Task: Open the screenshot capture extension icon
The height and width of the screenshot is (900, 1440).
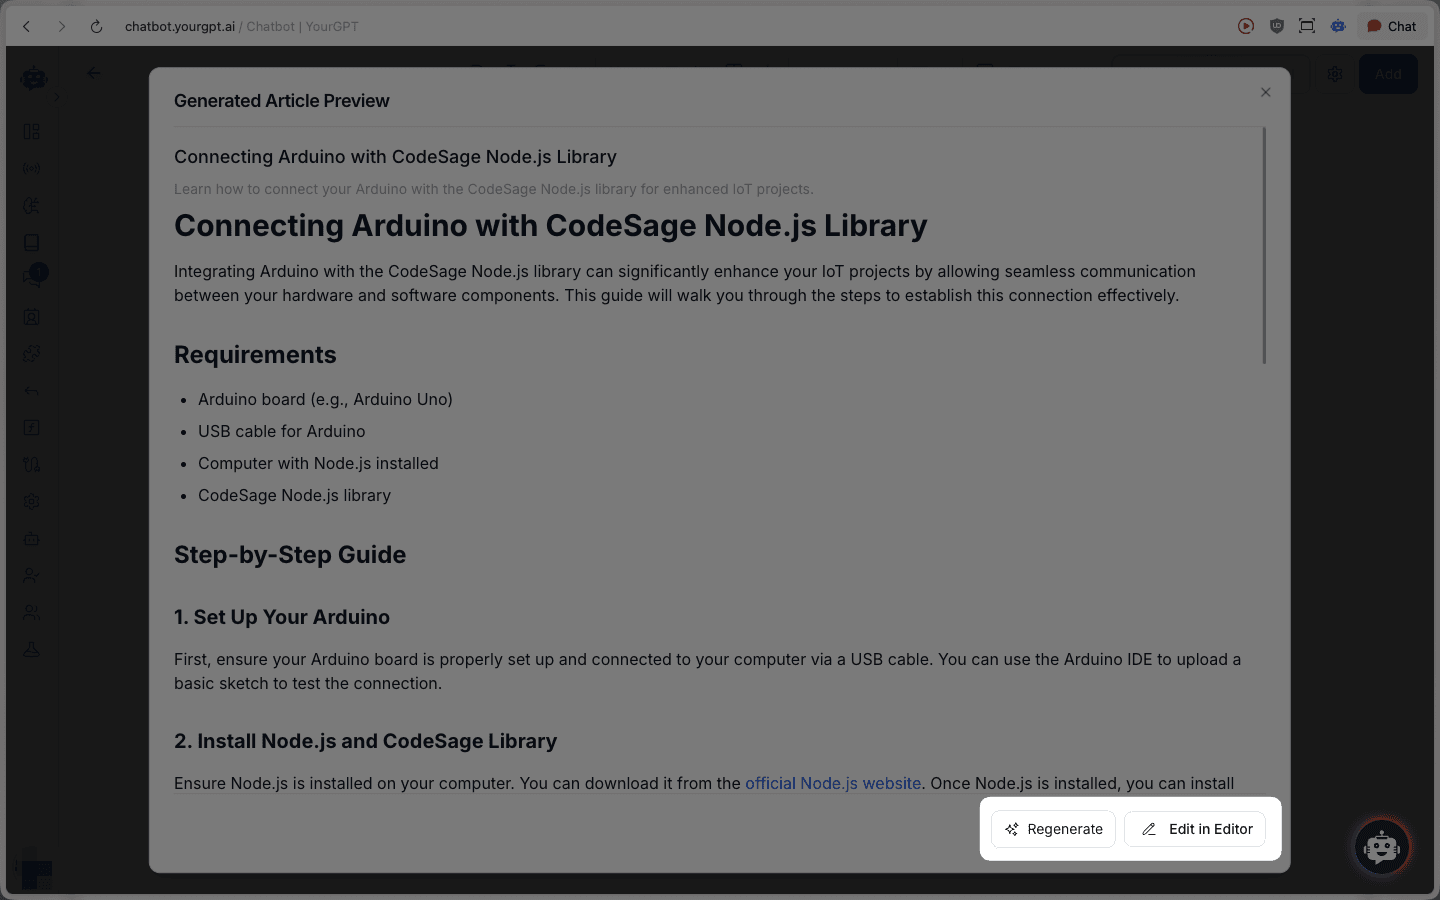Action: coord(1307,26)
